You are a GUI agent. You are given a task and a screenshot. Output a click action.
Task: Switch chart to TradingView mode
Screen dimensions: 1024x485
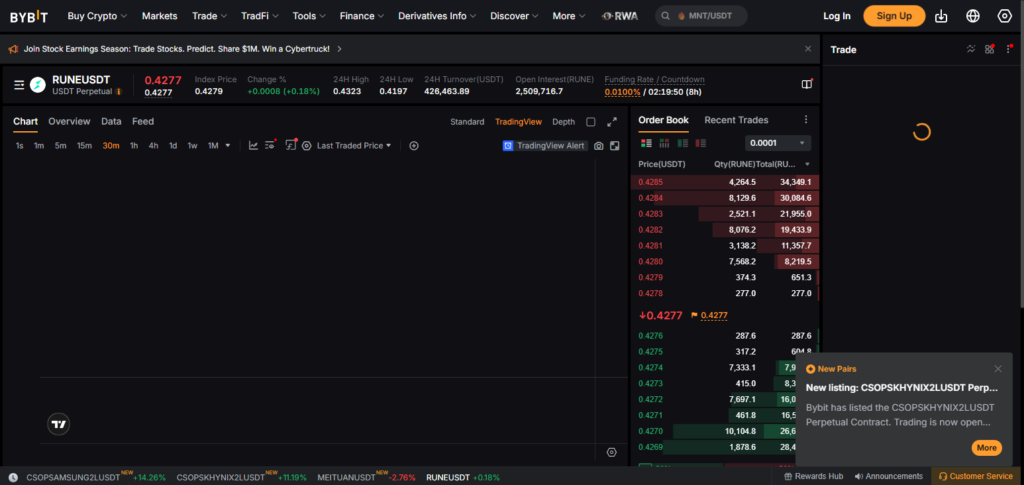(519, 121)
